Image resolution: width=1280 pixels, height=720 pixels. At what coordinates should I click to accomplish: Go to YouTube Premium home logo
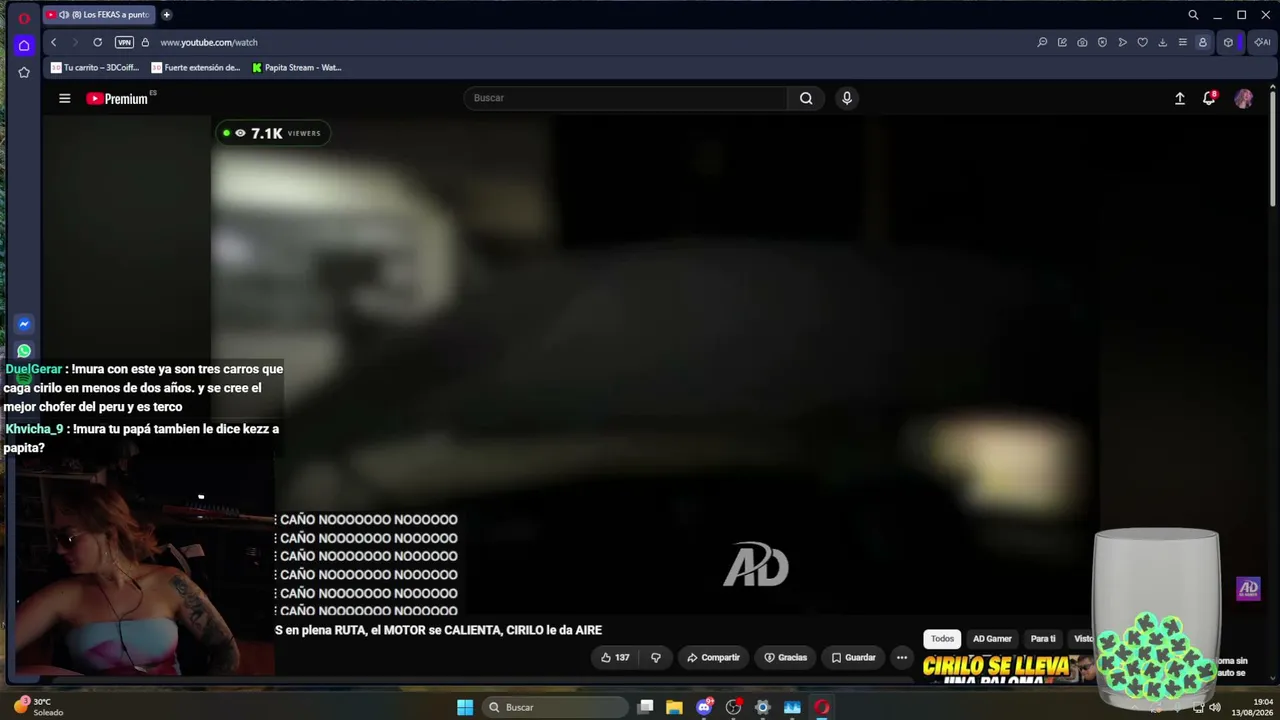[x=118, y=98]
